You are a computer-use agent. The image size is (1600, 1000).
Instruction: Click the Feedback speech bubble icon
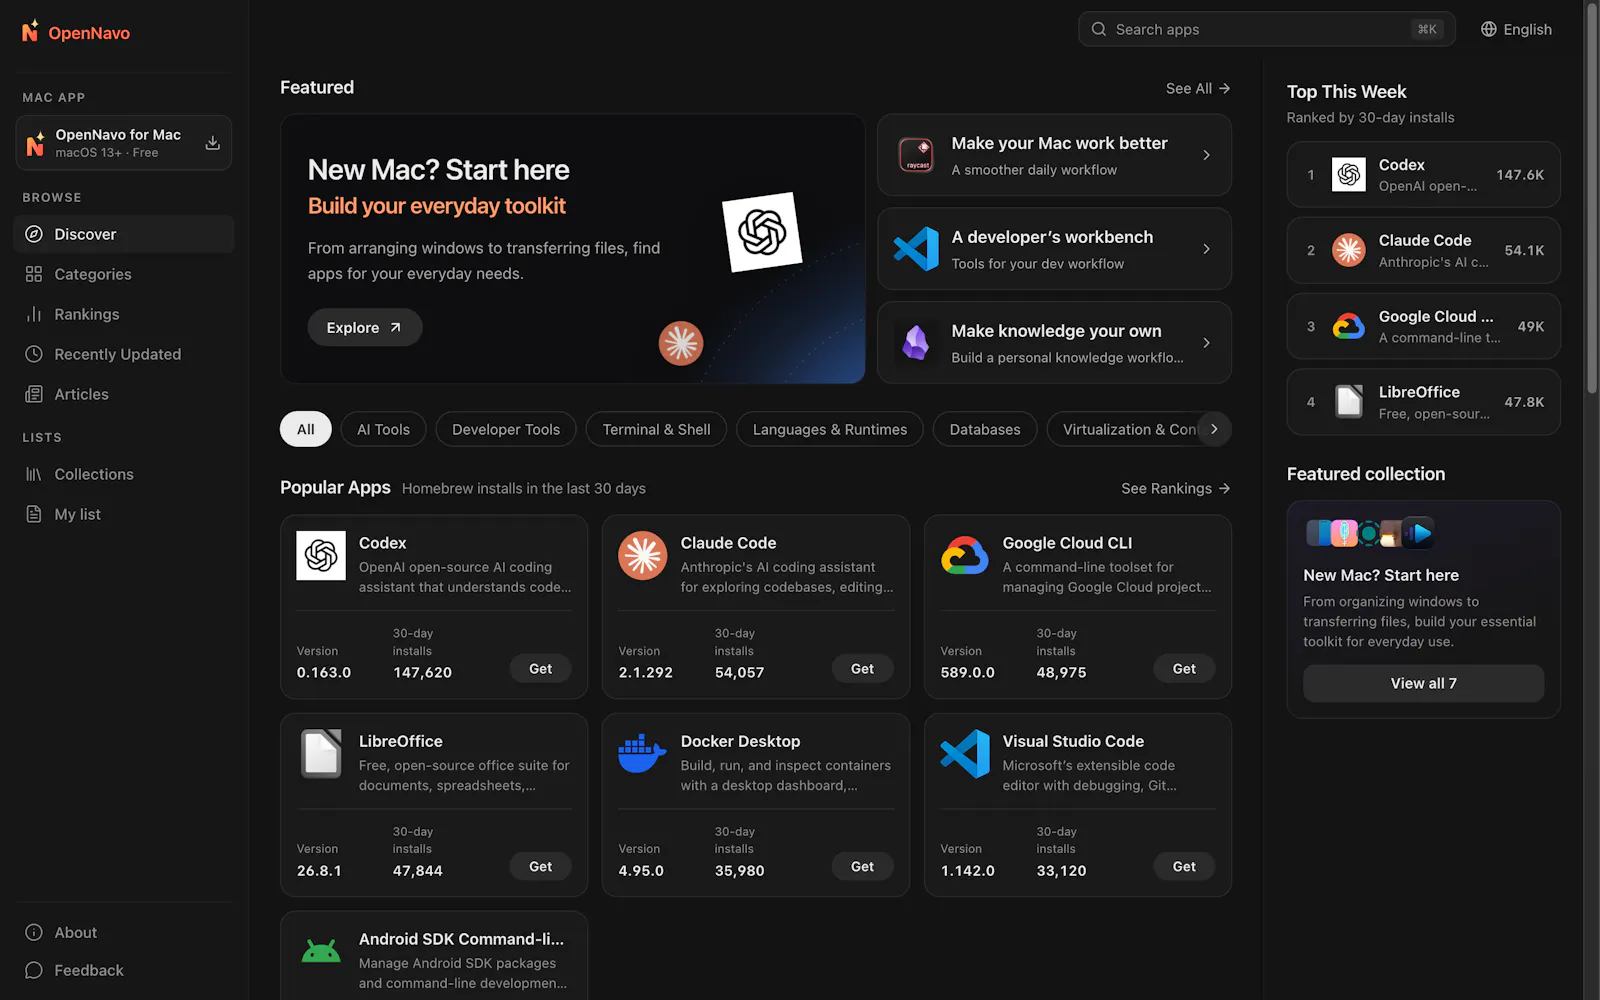34,970
